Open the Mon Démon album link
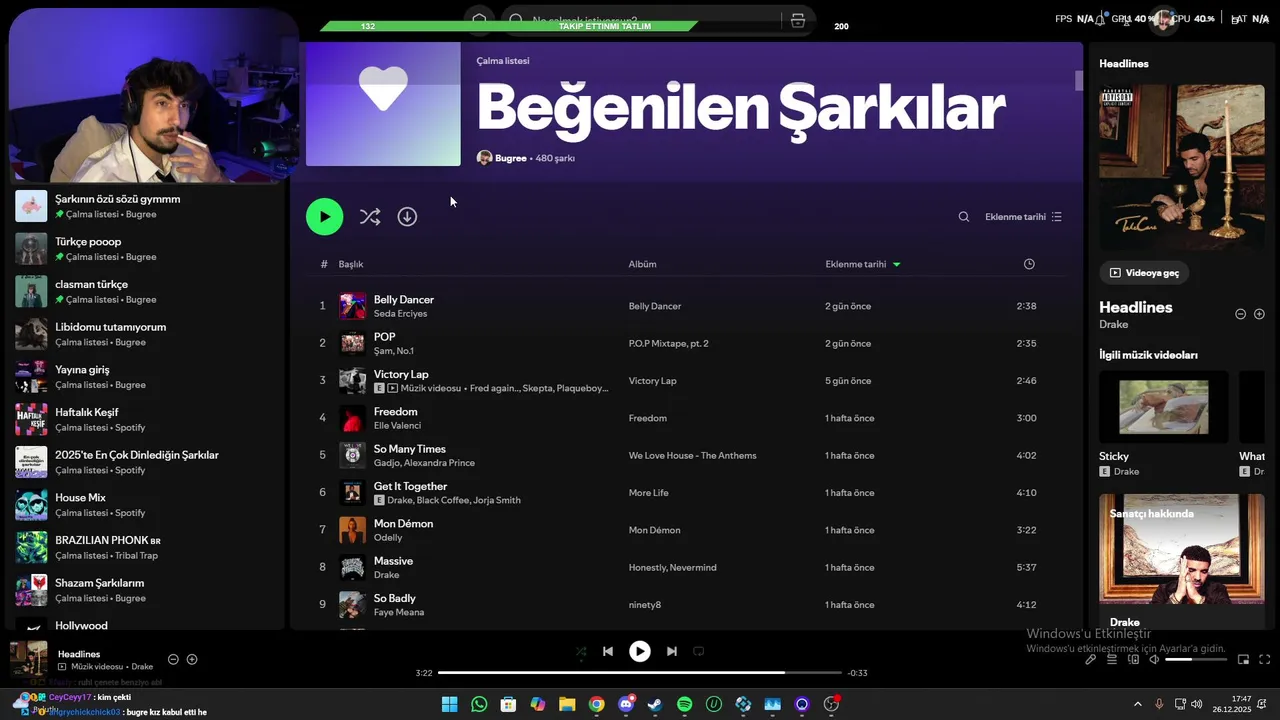1280x720 pixels. click(x=654, y=530)
